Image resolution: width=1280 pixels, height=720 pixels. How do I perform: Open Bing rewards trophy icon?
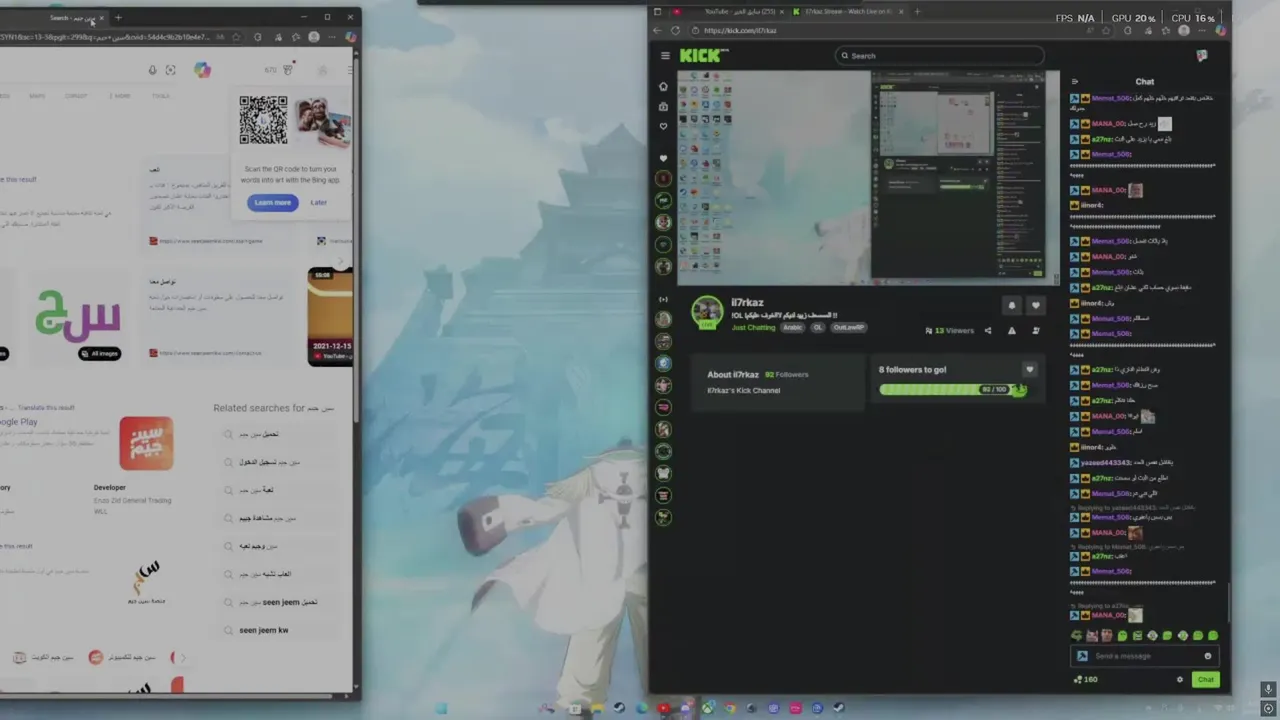tap(288, 70)
